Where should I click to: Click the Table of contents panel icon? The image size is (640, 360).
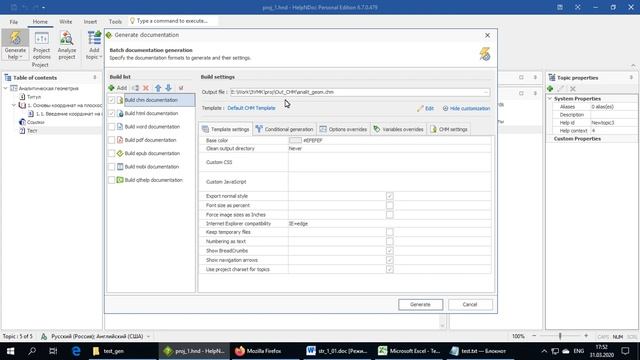[x=8, y=78]
